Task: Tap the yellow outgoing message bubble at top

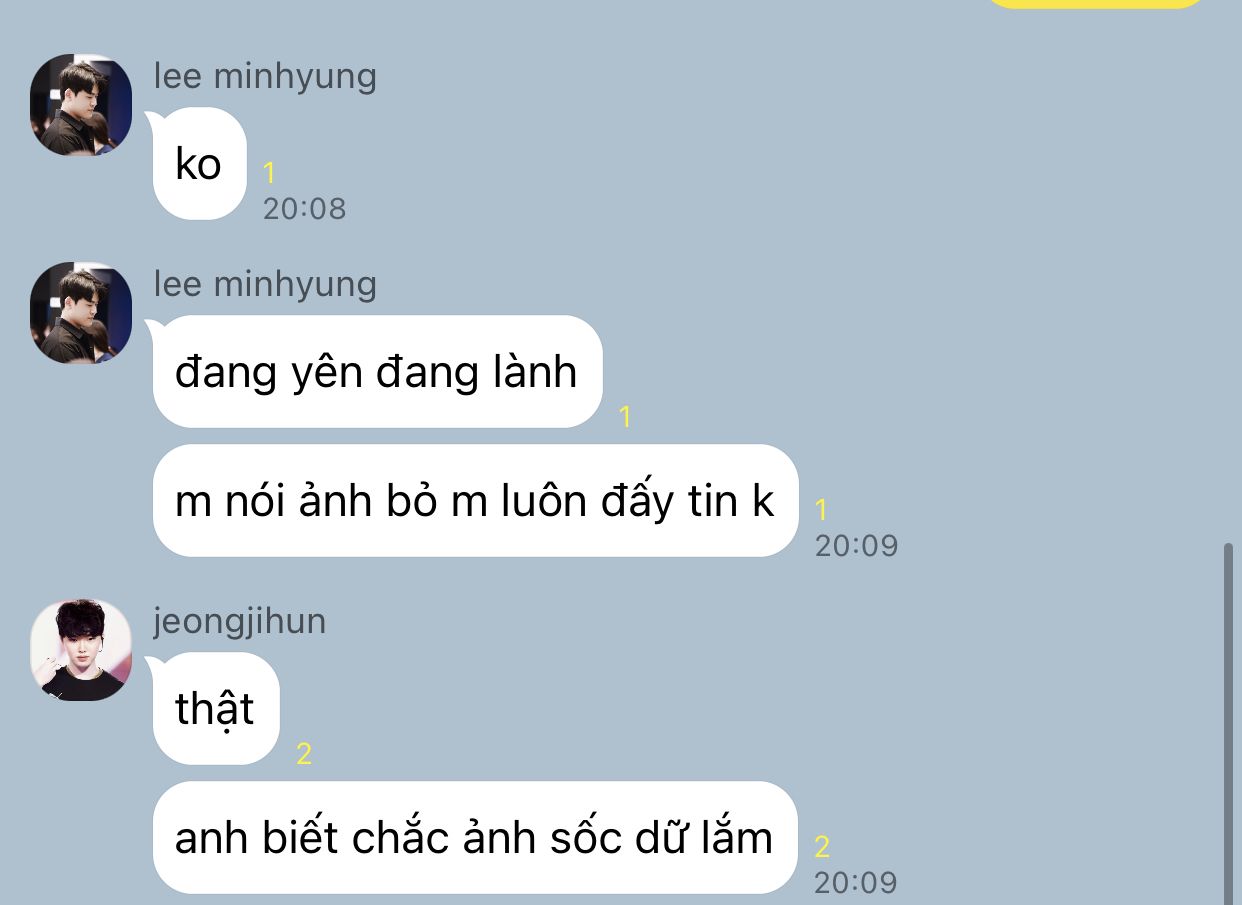Action: click(x=1096, y=4)
